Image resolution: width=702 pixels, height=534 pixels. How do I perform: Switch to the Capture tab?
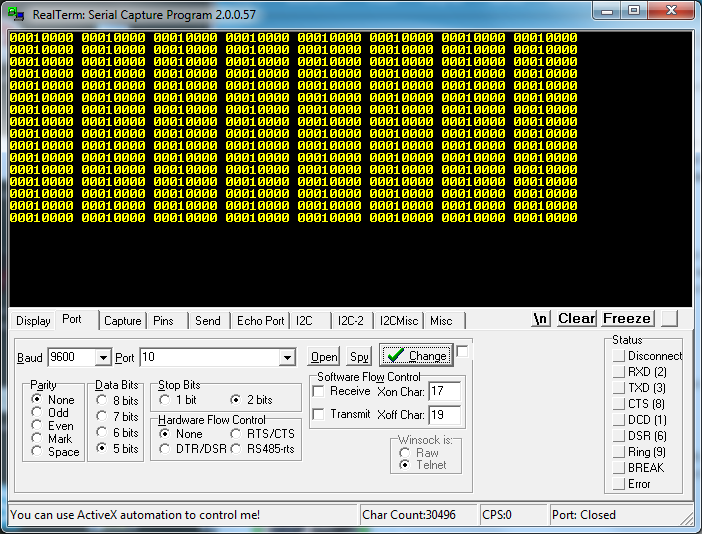(122, 321)
